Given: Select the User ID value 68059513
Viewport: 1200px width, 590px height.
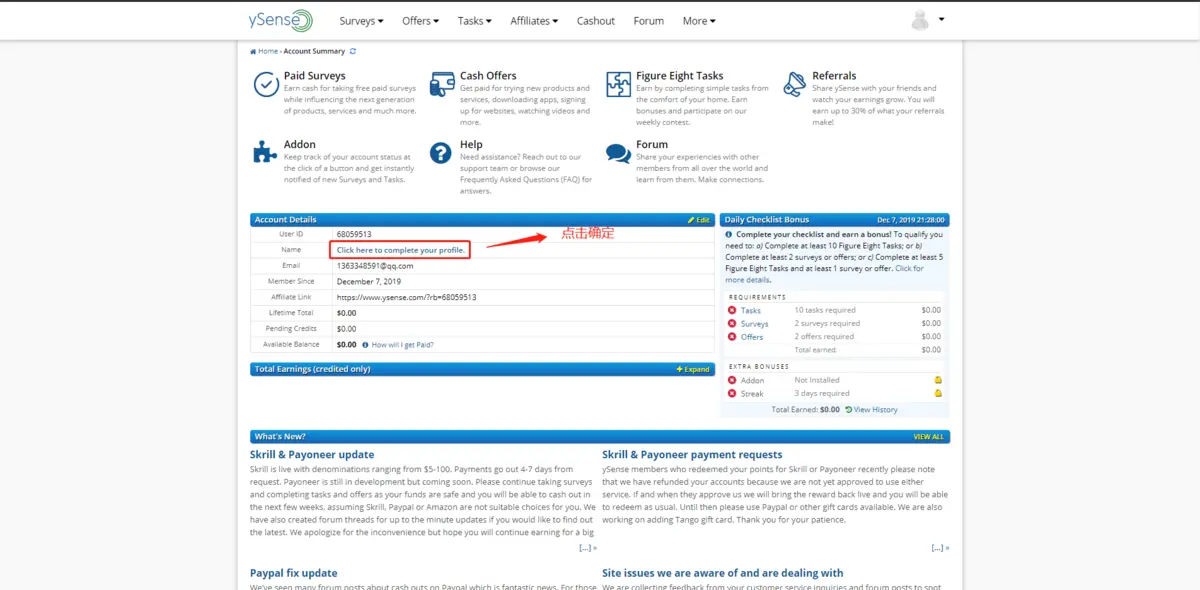Looking at the screenshot, I should point(354,234).
